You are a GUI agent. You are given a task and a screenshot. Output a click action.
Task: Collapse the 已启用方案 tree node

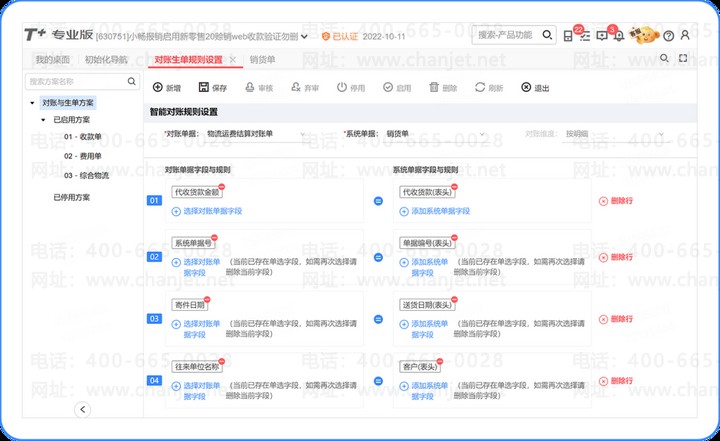pos(43,120)
